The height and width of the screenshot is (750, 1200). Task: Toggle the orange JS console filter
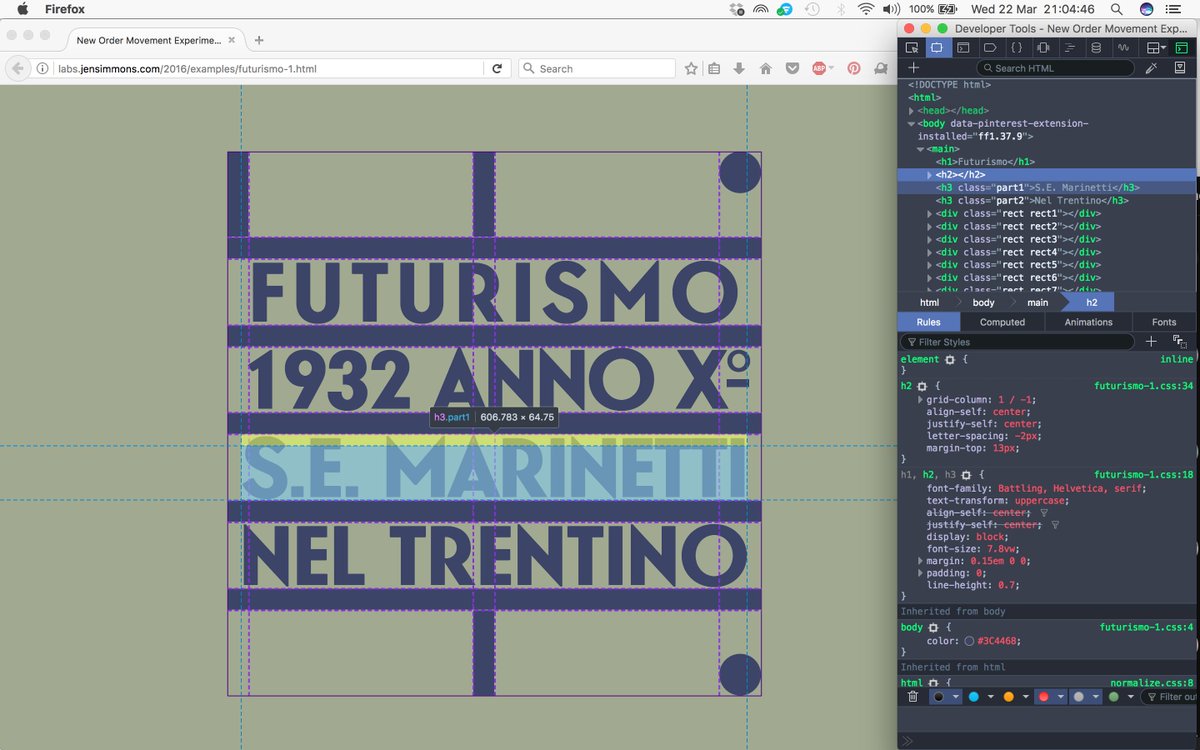[x=1008, y=697]
